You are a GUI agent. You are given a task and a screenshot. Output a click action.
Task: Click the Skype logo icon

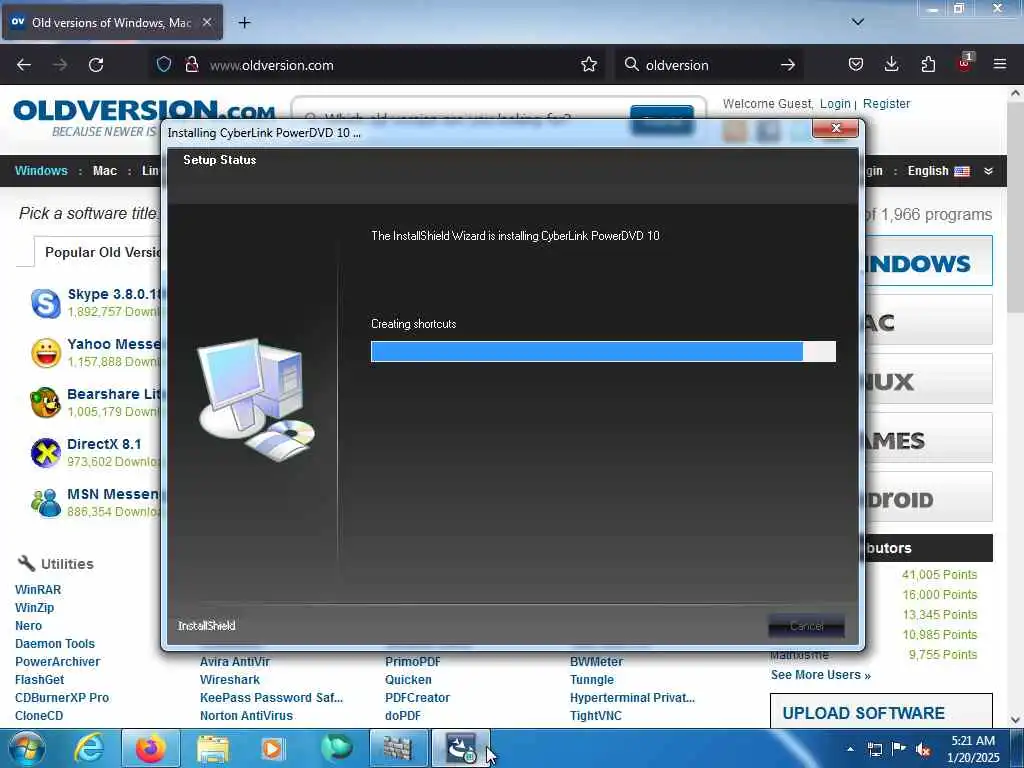(x=46, y=303)
